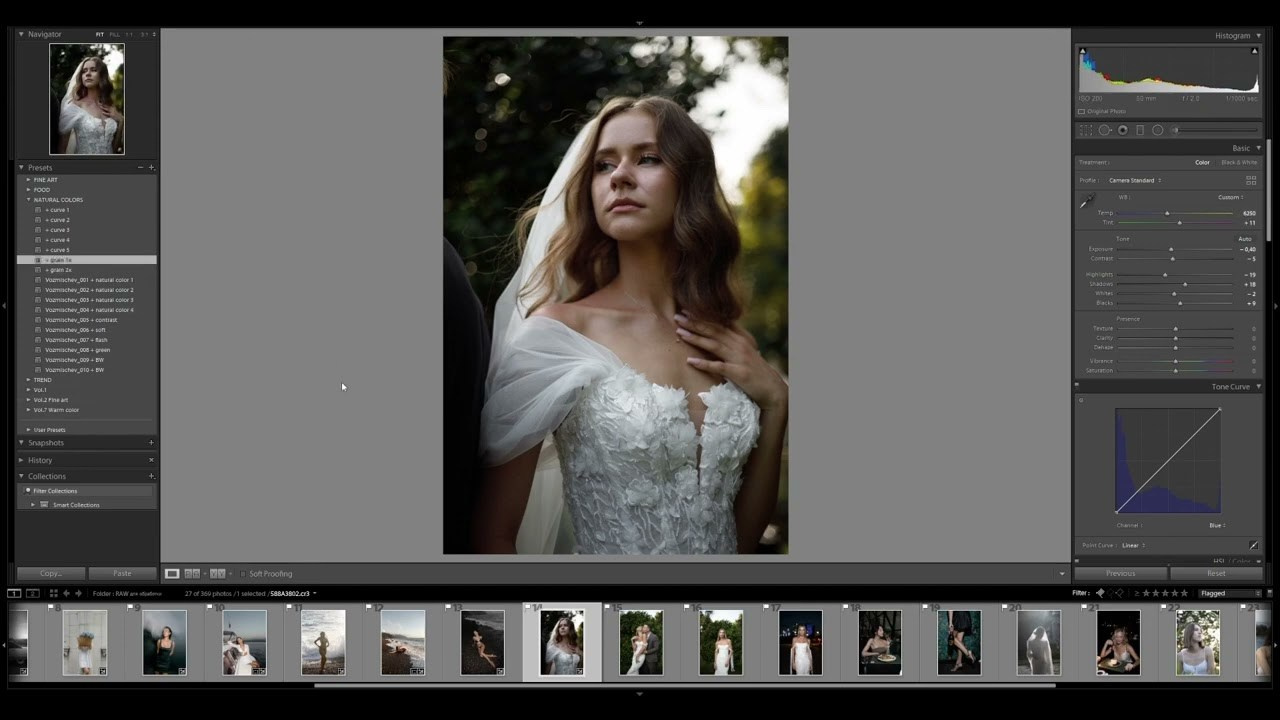1280x720 pixels.
Task: Collapse the Basic panel header
Action: pos(1241,148)
